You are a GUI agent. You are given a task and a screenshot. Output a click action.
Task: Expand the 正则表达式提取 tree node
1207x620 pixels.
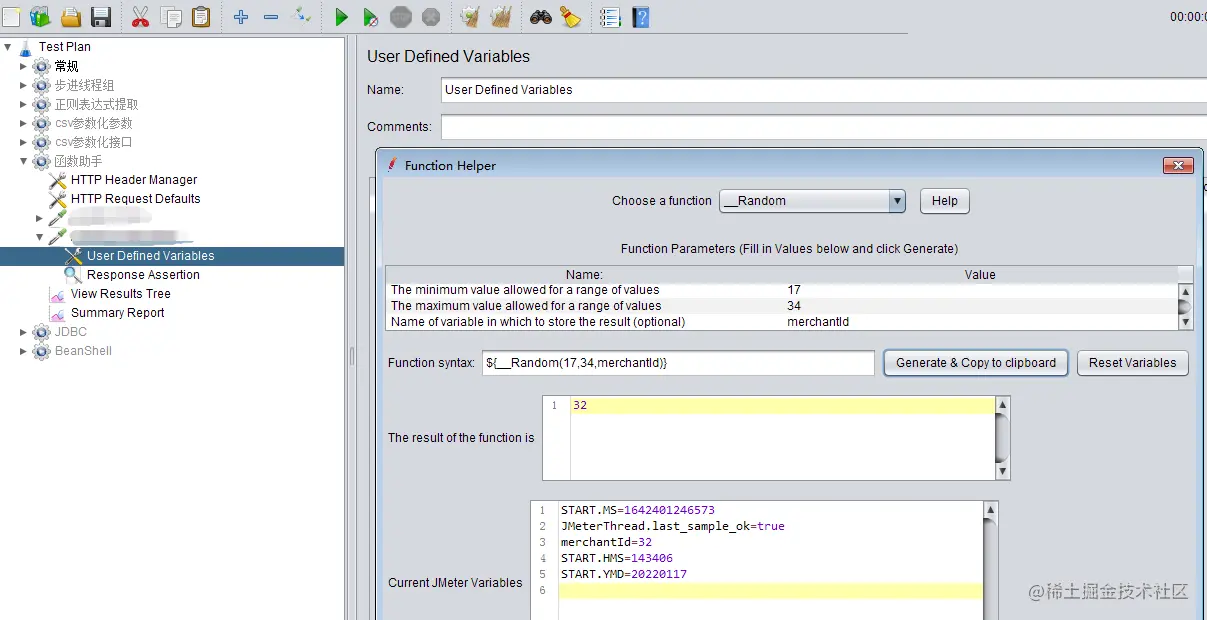pos(24,104)
